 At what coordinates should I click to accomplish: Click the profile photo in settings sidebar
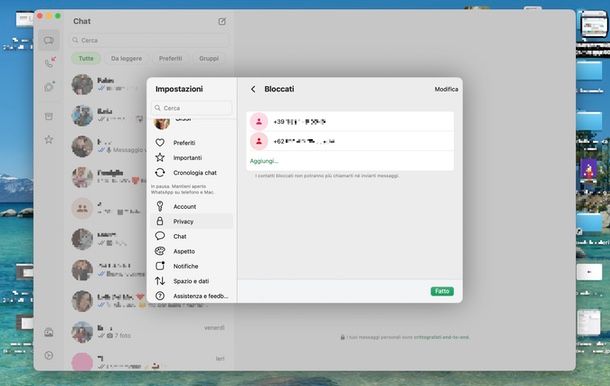pyautogui.click(x=162, y=124)
